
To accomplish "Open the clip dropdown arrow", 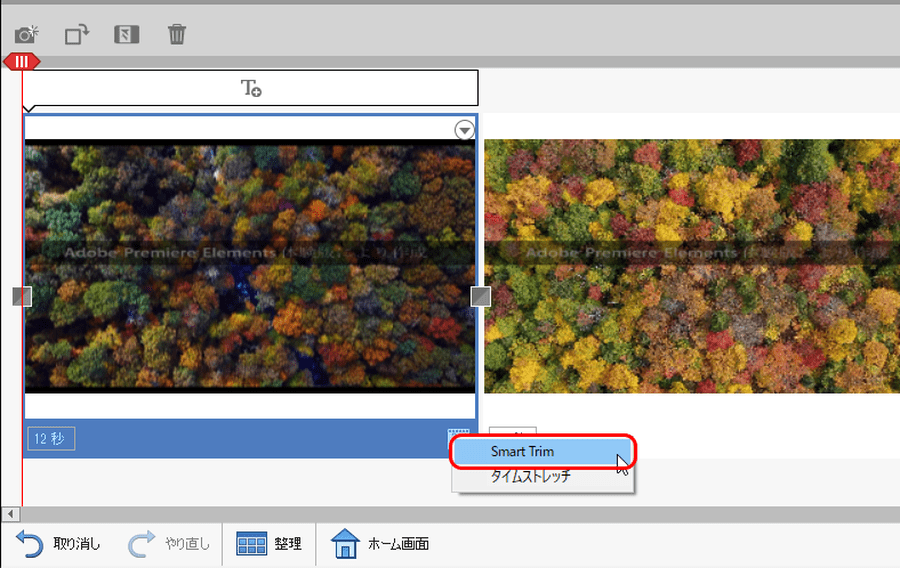I will pos(464,130).
